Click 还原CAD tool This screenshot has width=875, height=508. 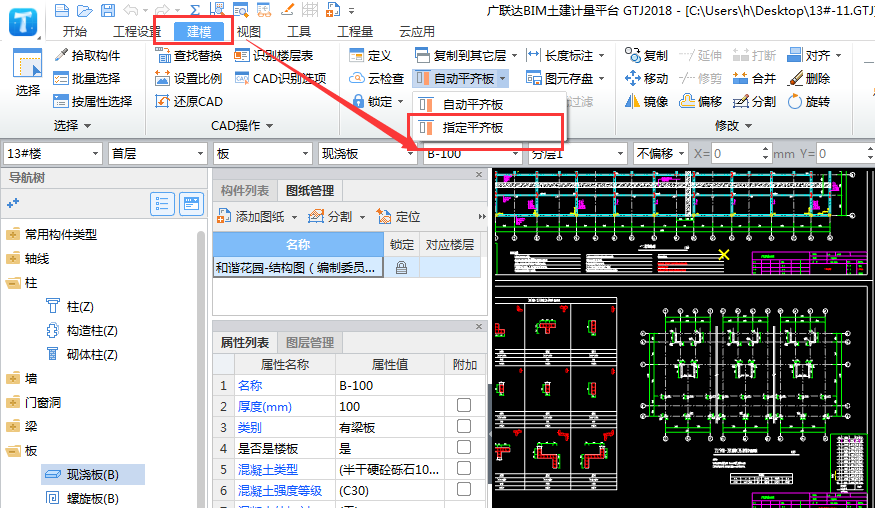[x=189, y=101]
